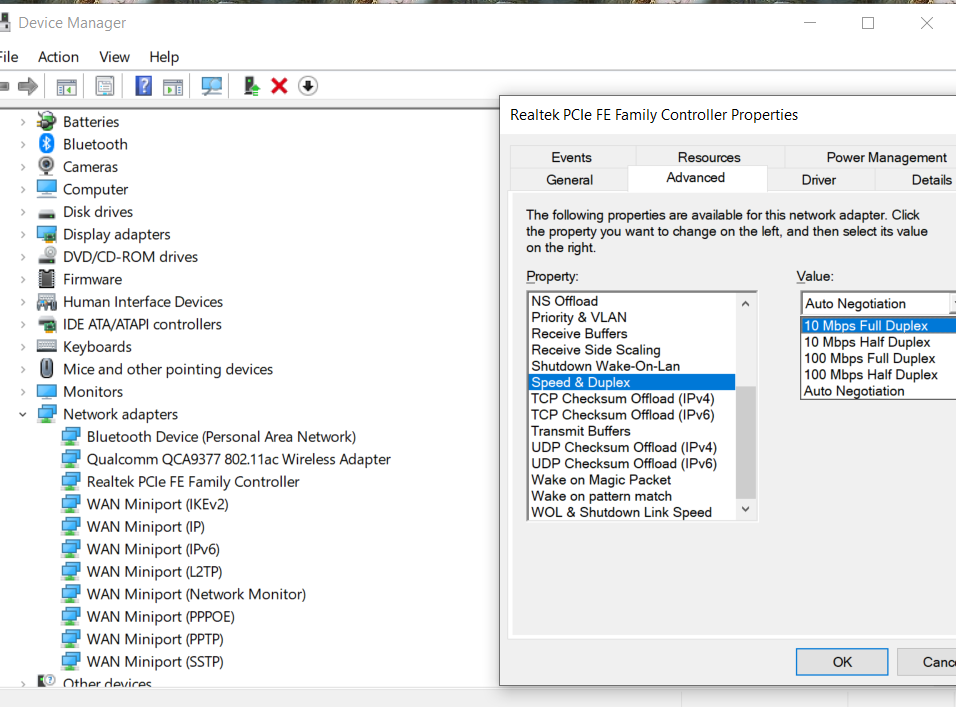Click Scan for hardware changes icon
Viewport: 956px width, 707px height.
tap(211, 87)
